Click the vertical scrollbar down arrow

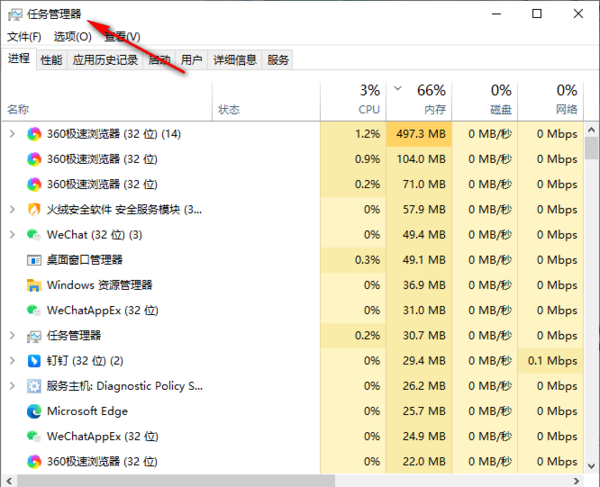click(x=591, y=466)
